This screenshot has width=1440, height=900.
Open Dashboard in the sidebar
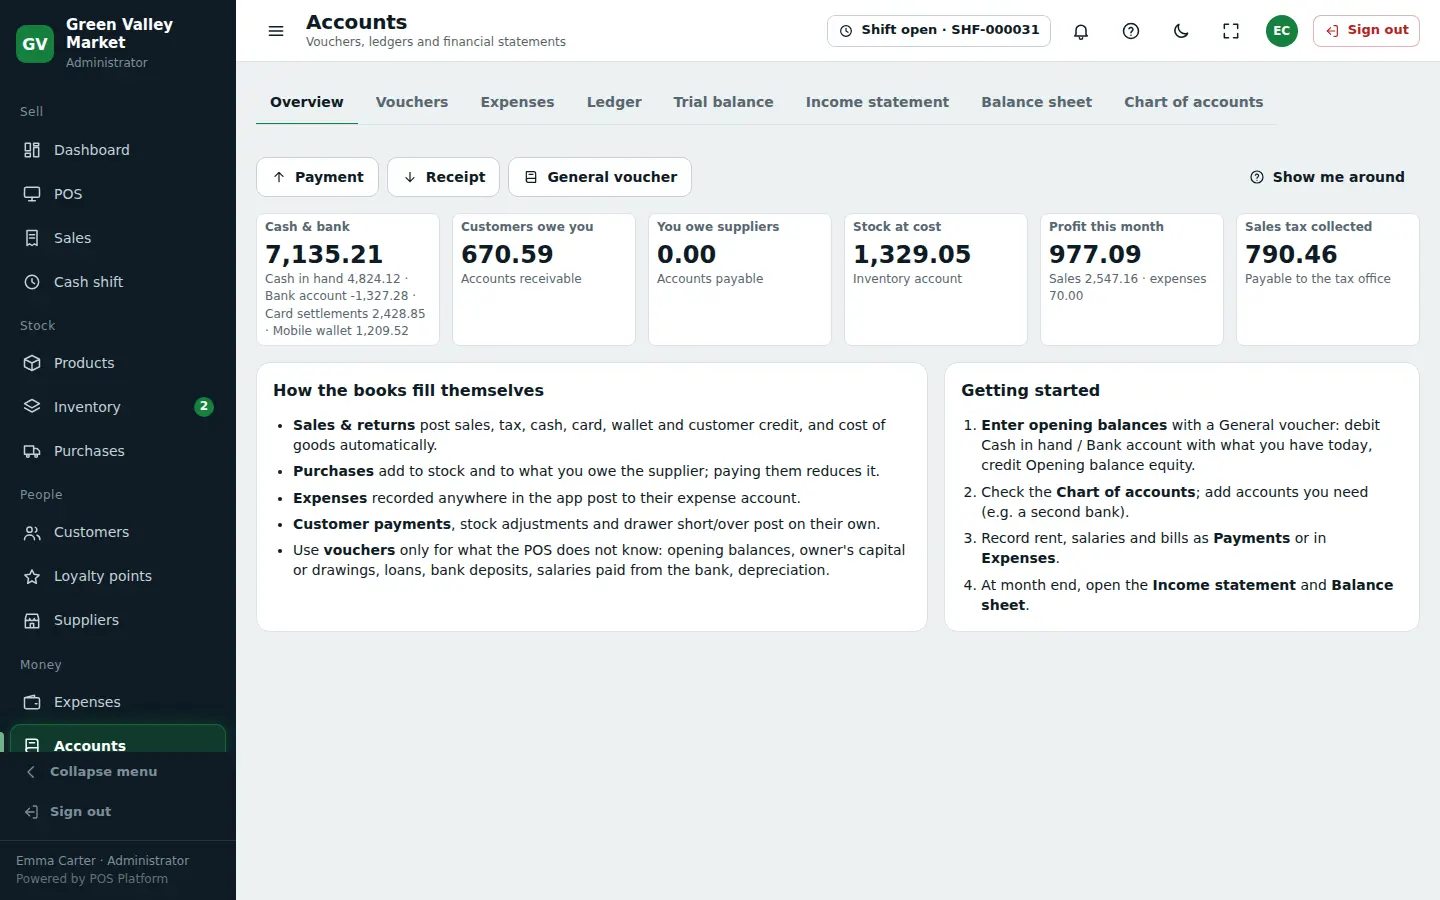coord(118,150)
